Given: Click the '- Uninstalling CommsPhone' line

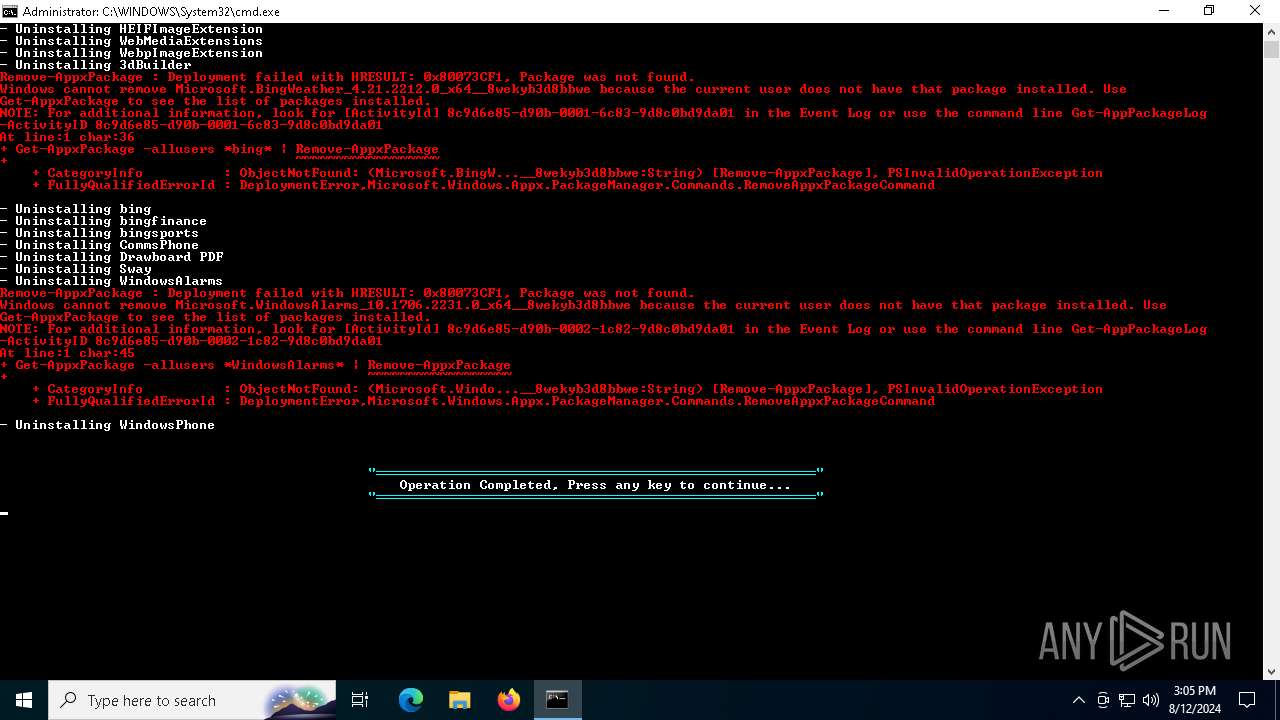Looking at the screenshot, I should point(99,245).
